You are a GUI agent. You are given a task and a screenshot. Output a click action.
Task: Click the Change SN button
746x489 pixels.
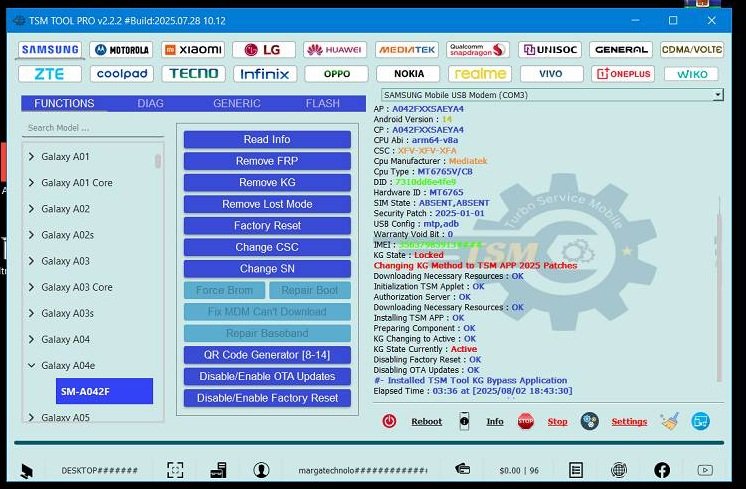click(x=267, y=269)
